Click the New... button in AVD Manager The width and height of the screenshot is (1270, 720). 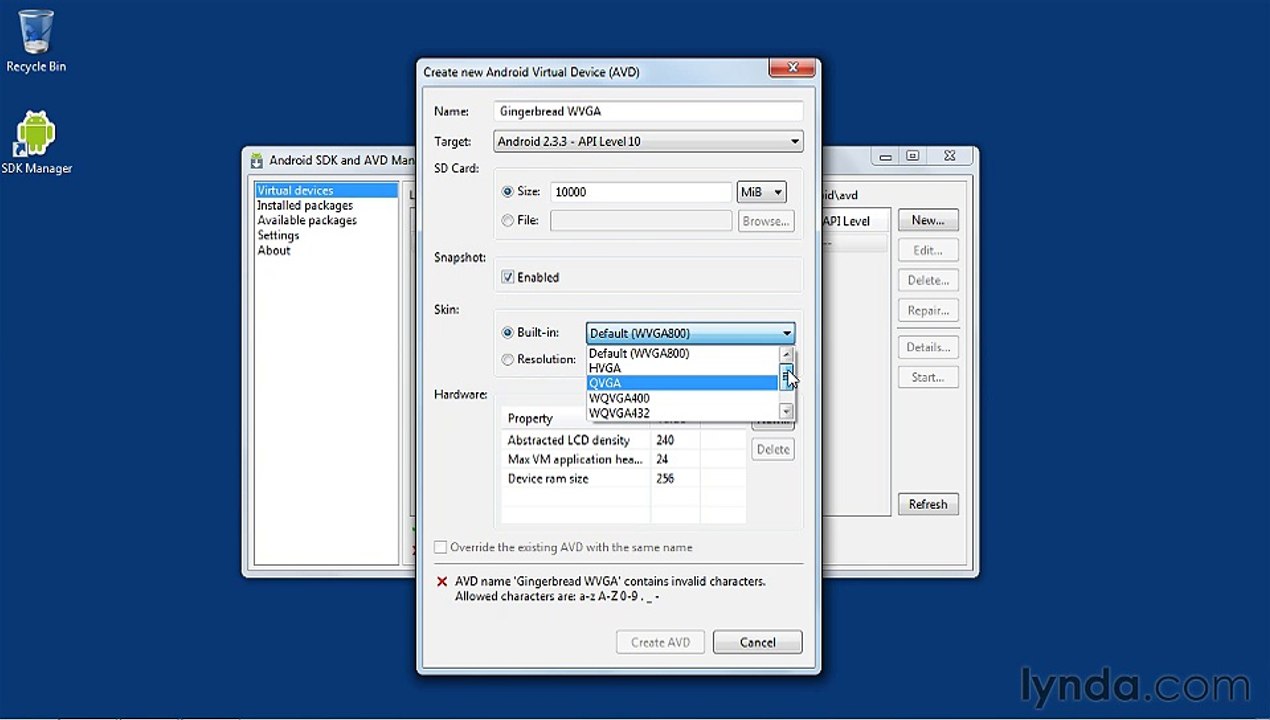point(928,220)
